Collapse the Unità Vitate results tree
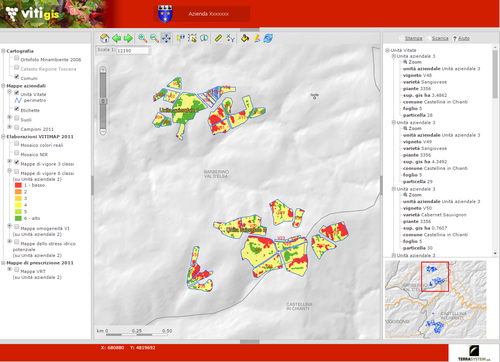 tap(387, 50)
